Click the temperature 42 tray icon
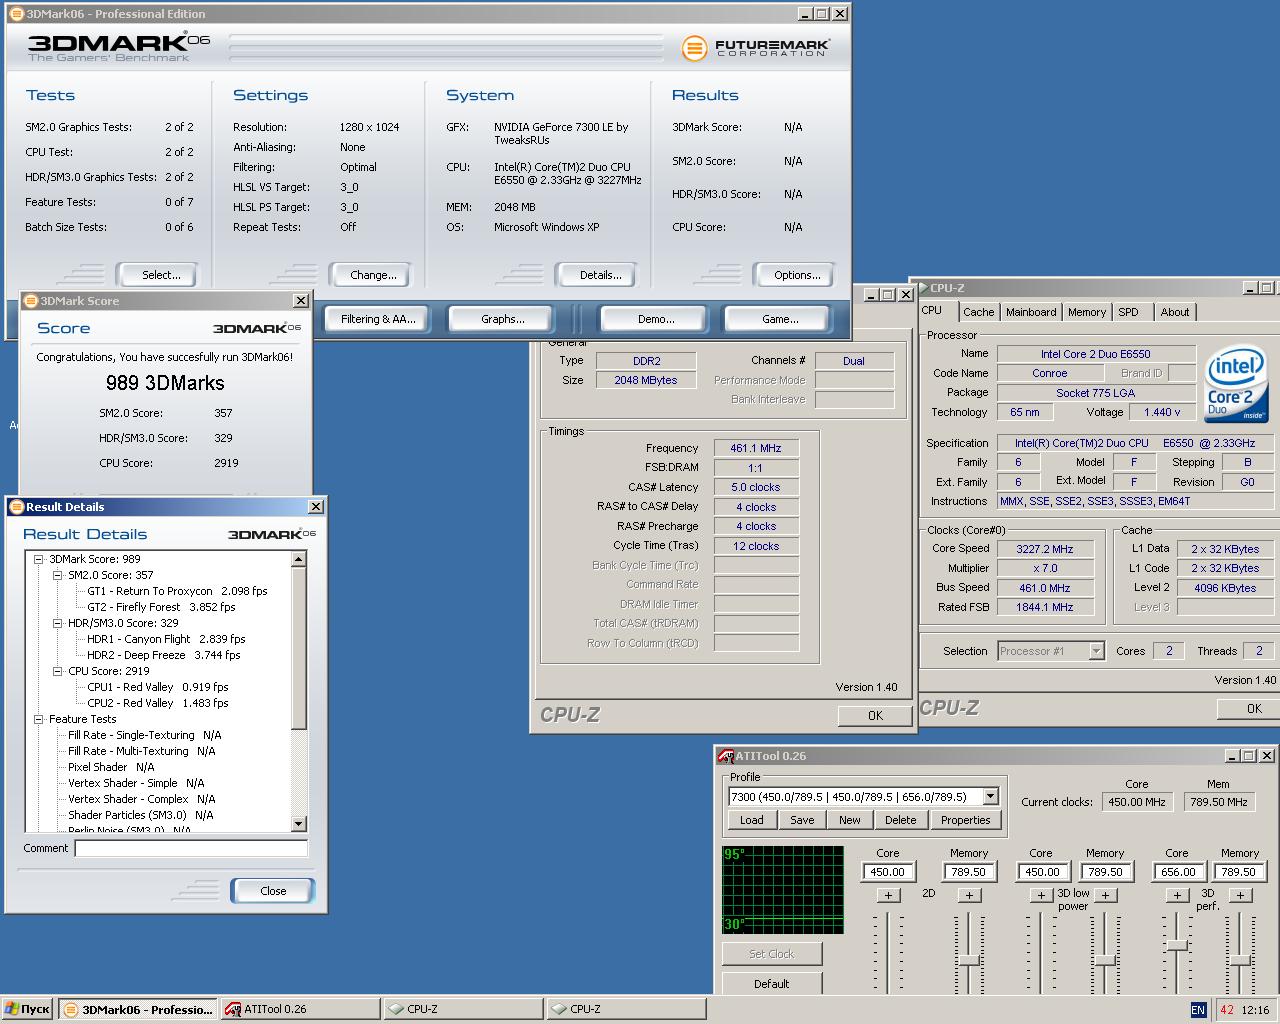The width and height of the screenshot is (1280, 1024). (1227, 1010)
